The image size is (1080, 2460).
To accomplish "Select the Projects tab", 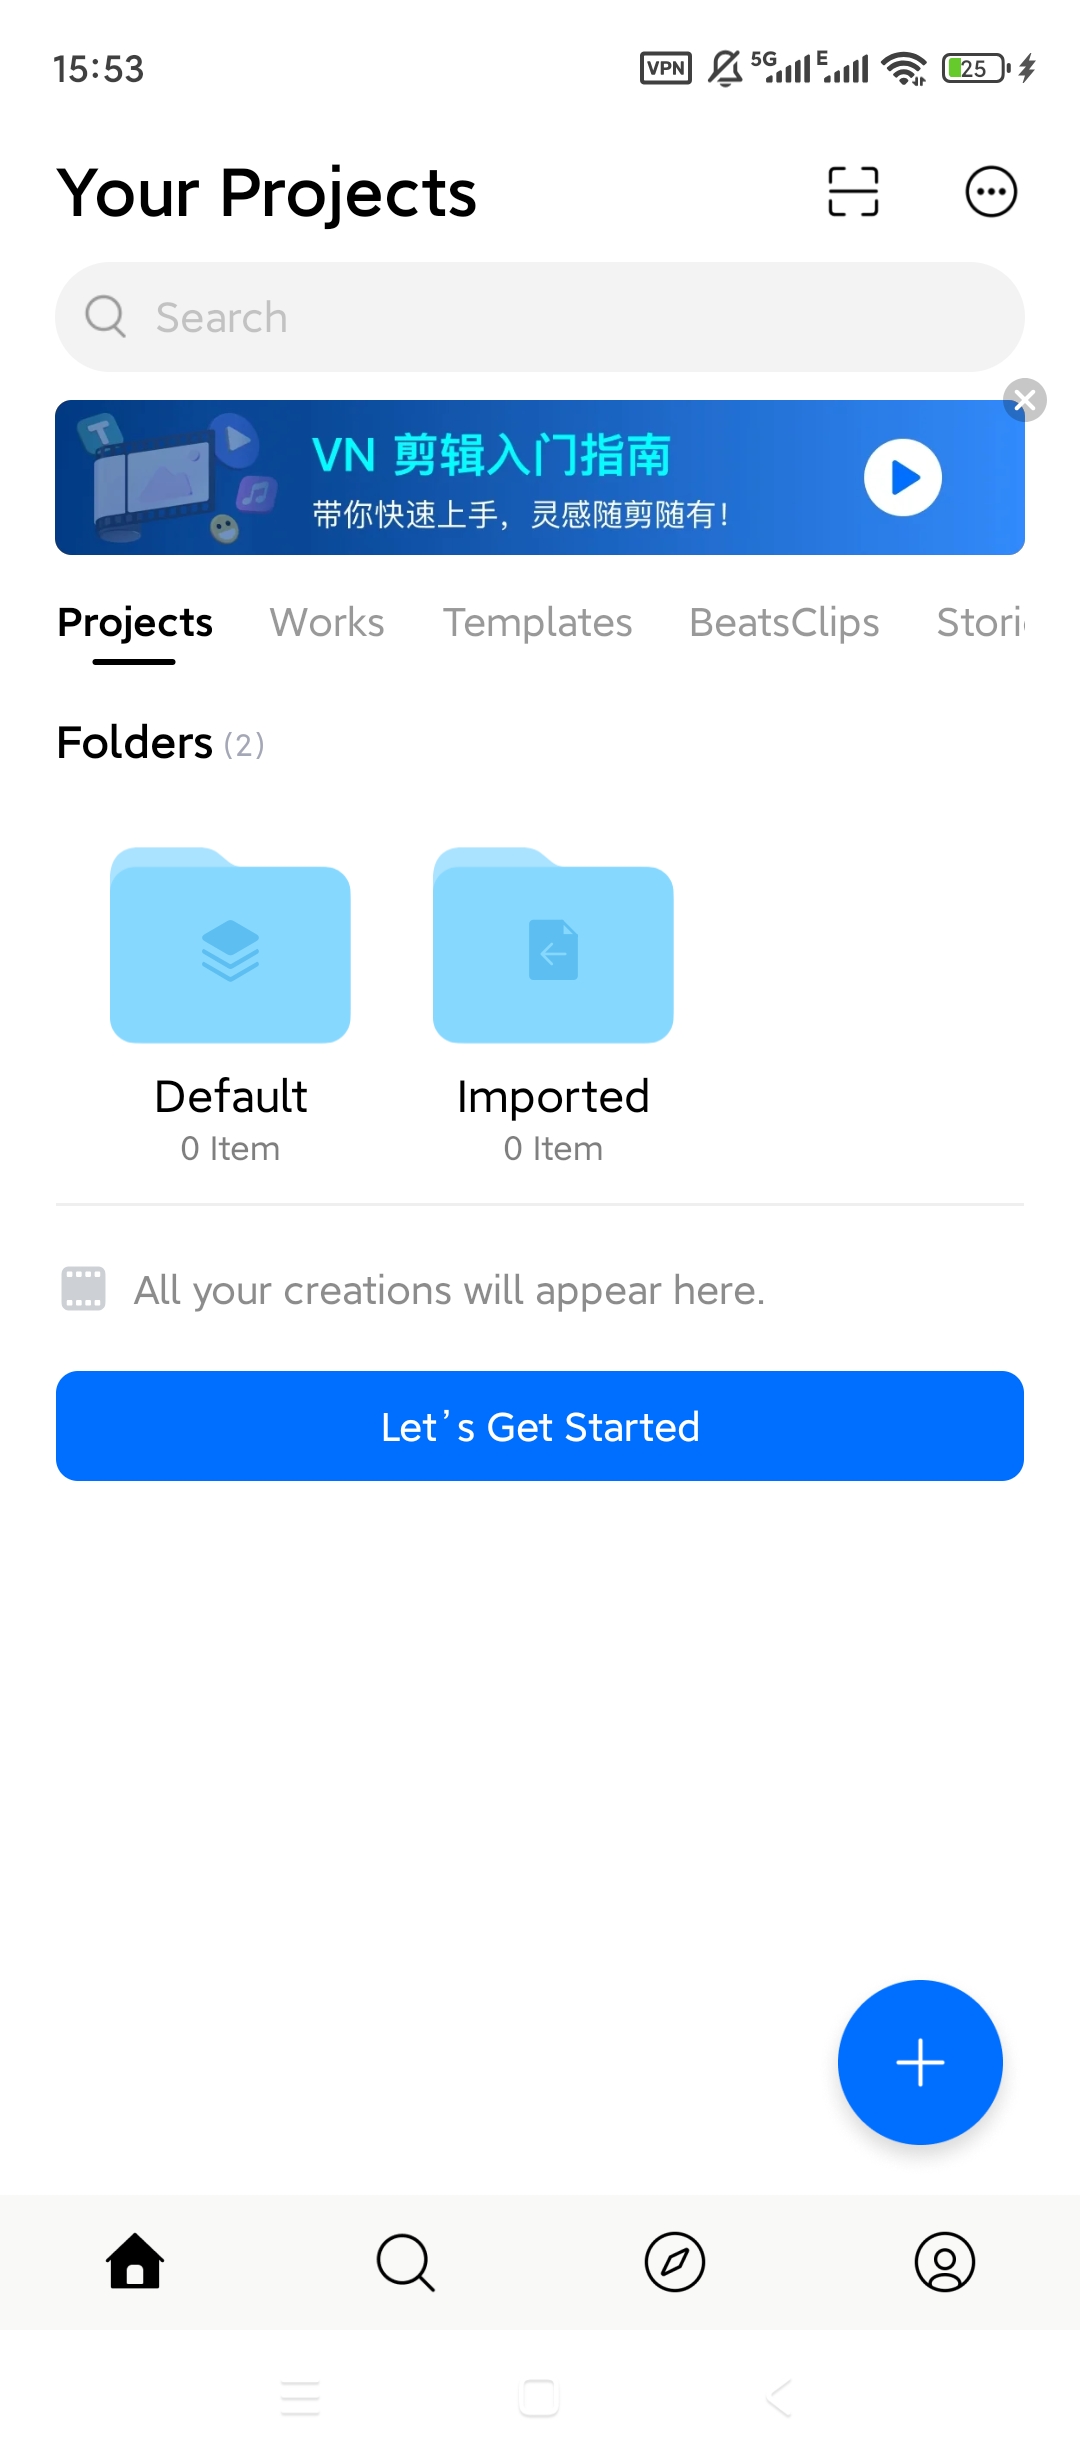I will (135, 623).
